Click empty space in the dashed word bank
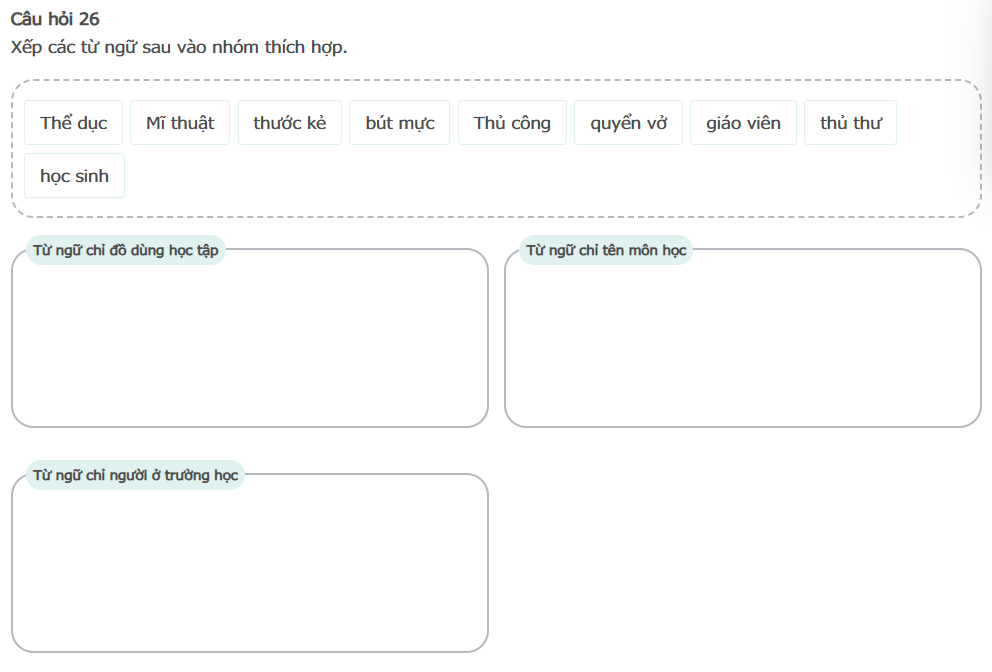This screenshot has height=672, width=992. tap(550, 180)
